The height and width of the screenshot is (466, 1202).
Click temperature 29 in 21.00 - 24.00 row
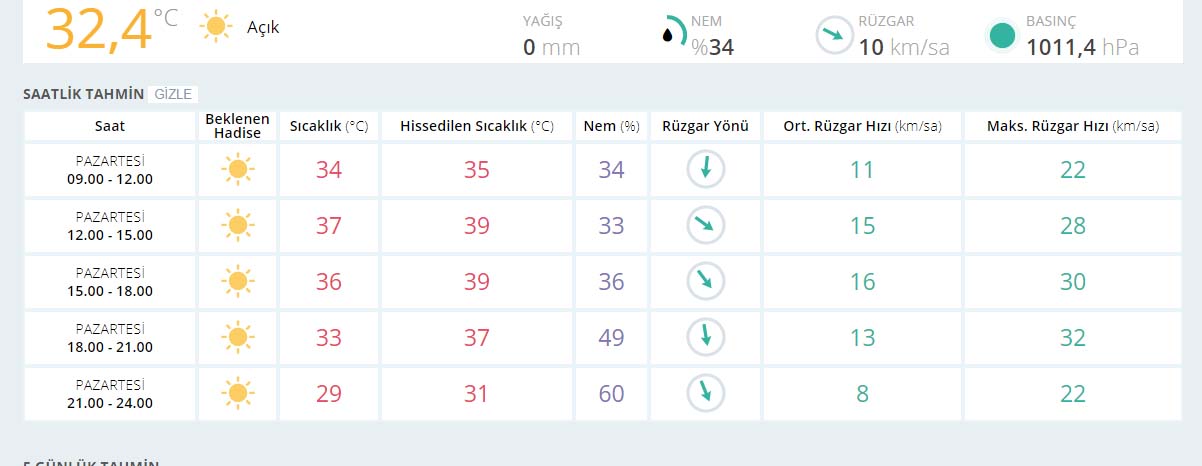tap(329, 394)
